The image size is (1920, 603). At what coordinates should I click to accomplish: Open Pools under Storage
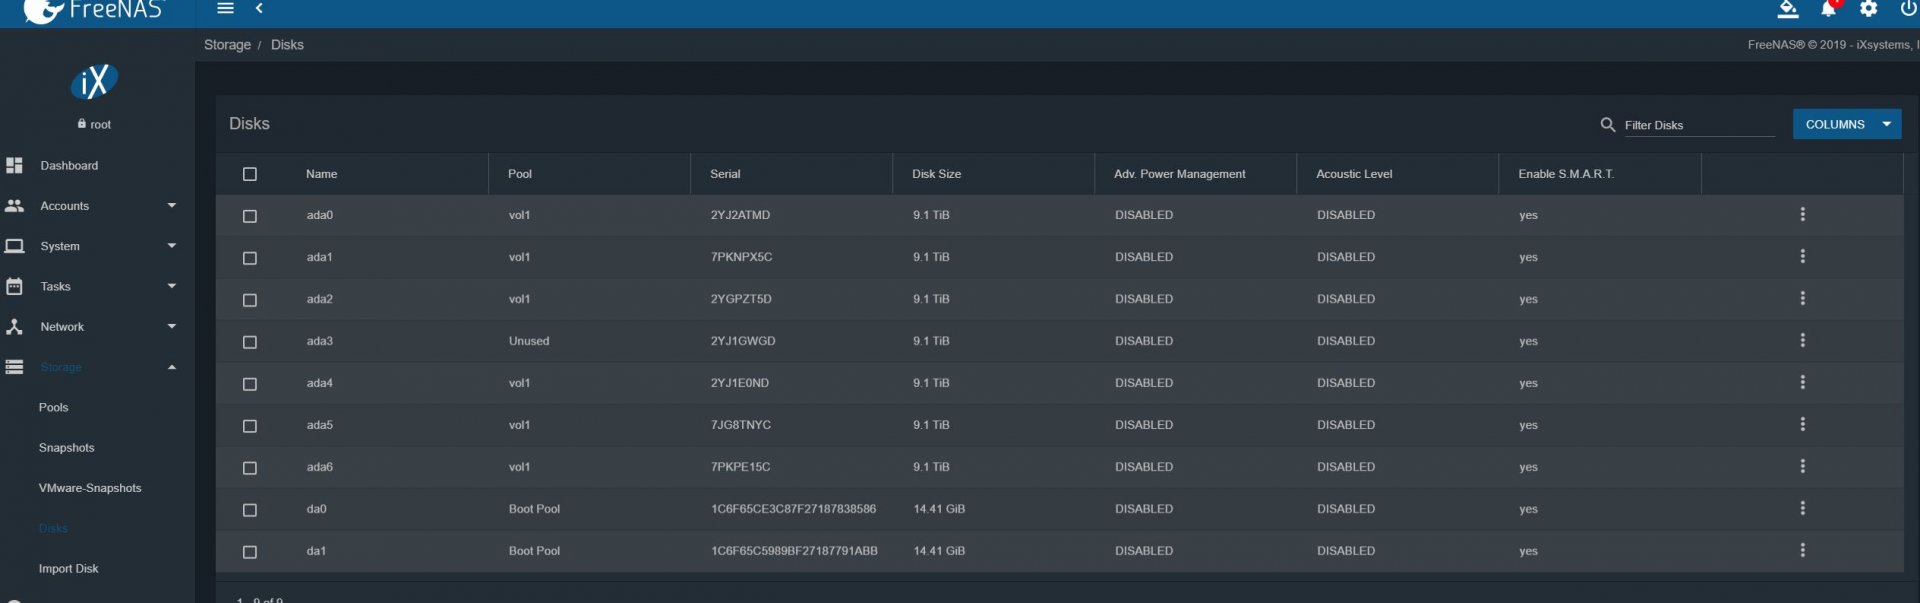pyautogui.click(x=54, y=408)
